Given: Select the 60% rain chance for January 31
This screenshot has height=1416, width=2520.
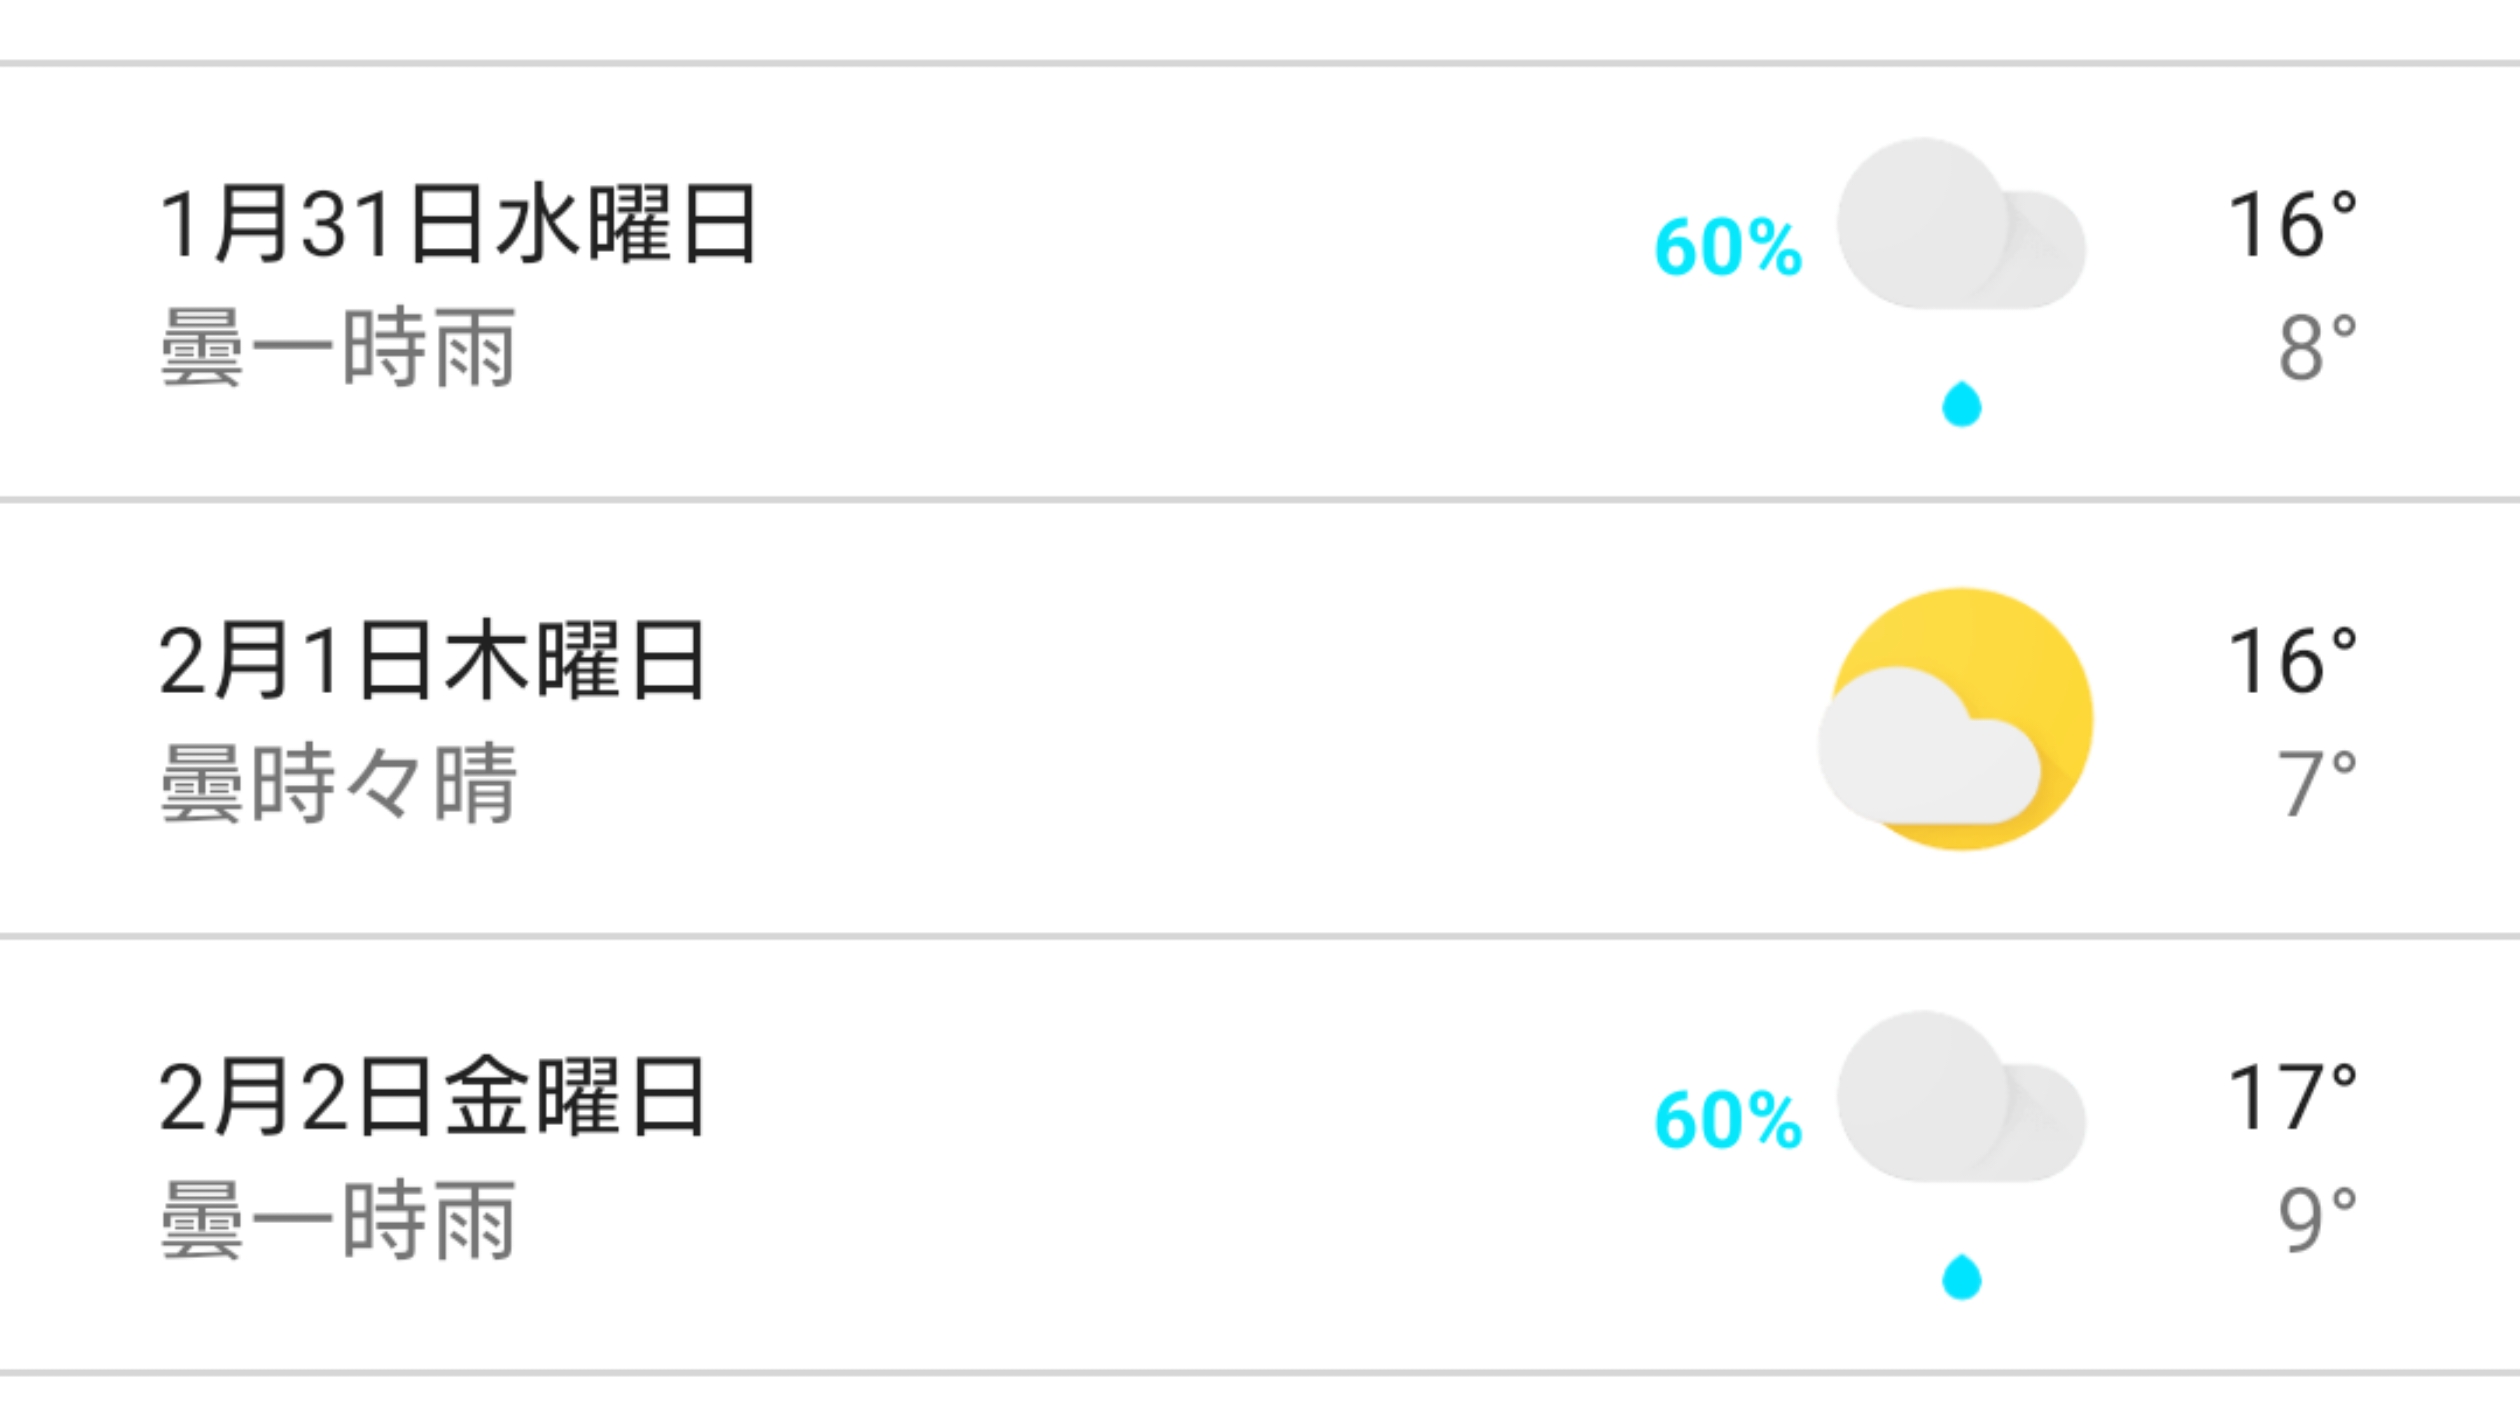Looking at the screenshot, I should [x=1728, y=247].
